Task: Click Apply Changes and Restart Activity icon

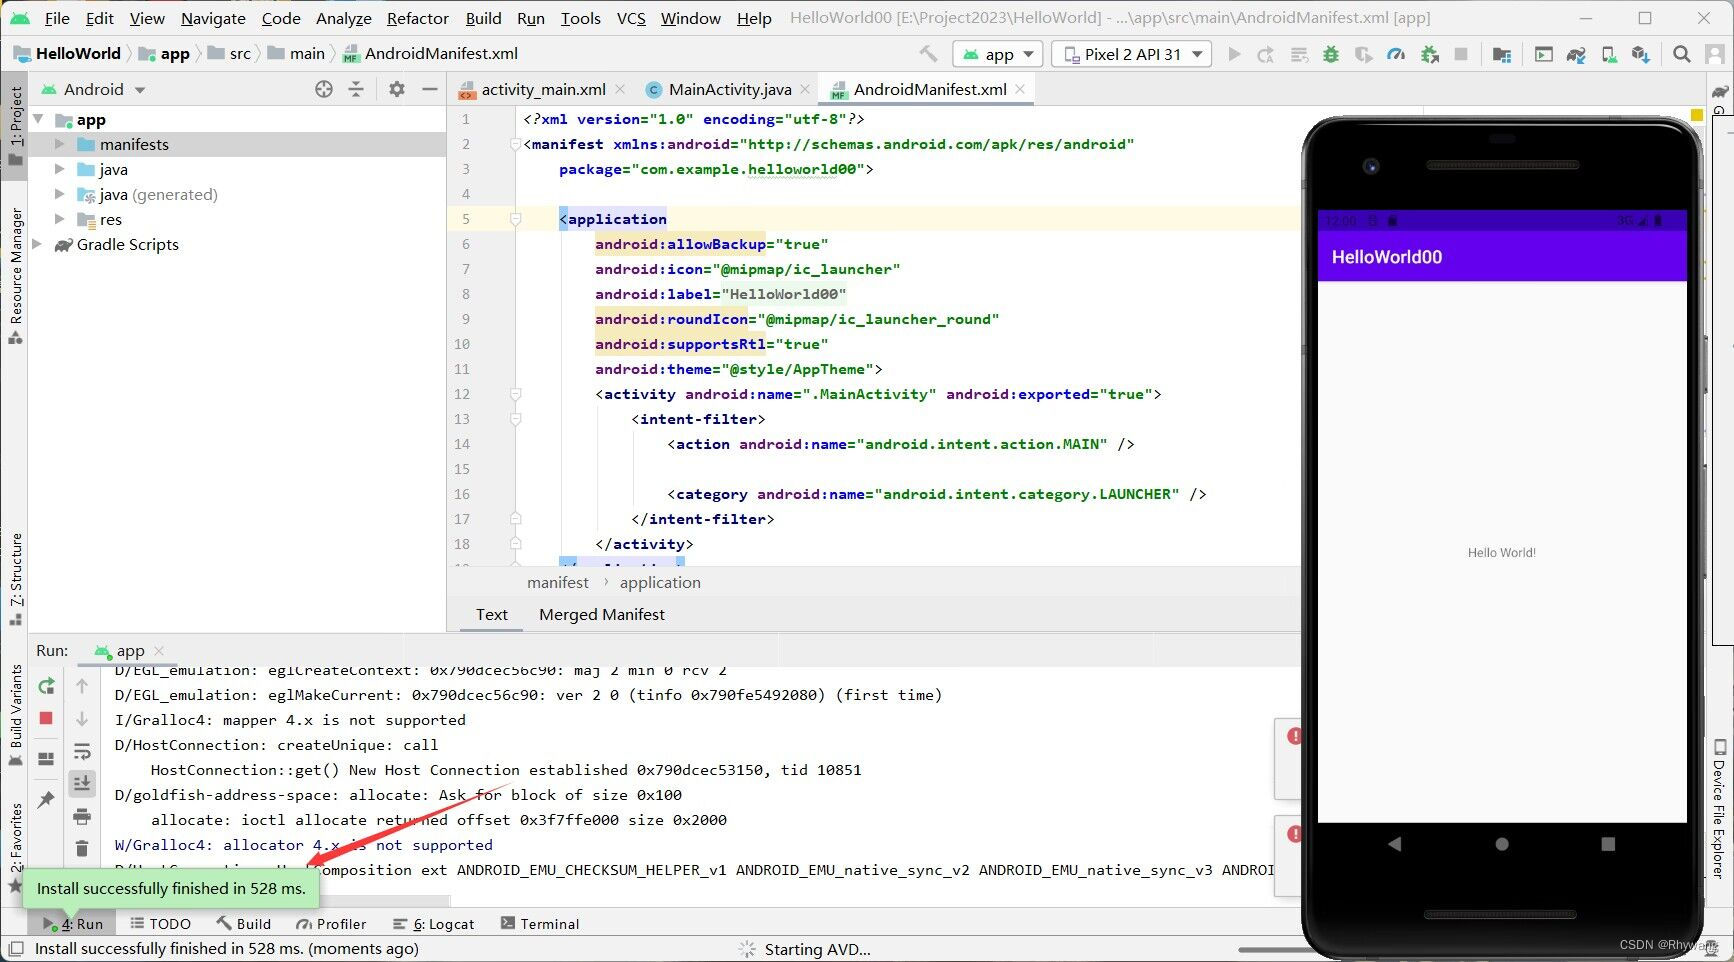Action: coord(1266,54)
